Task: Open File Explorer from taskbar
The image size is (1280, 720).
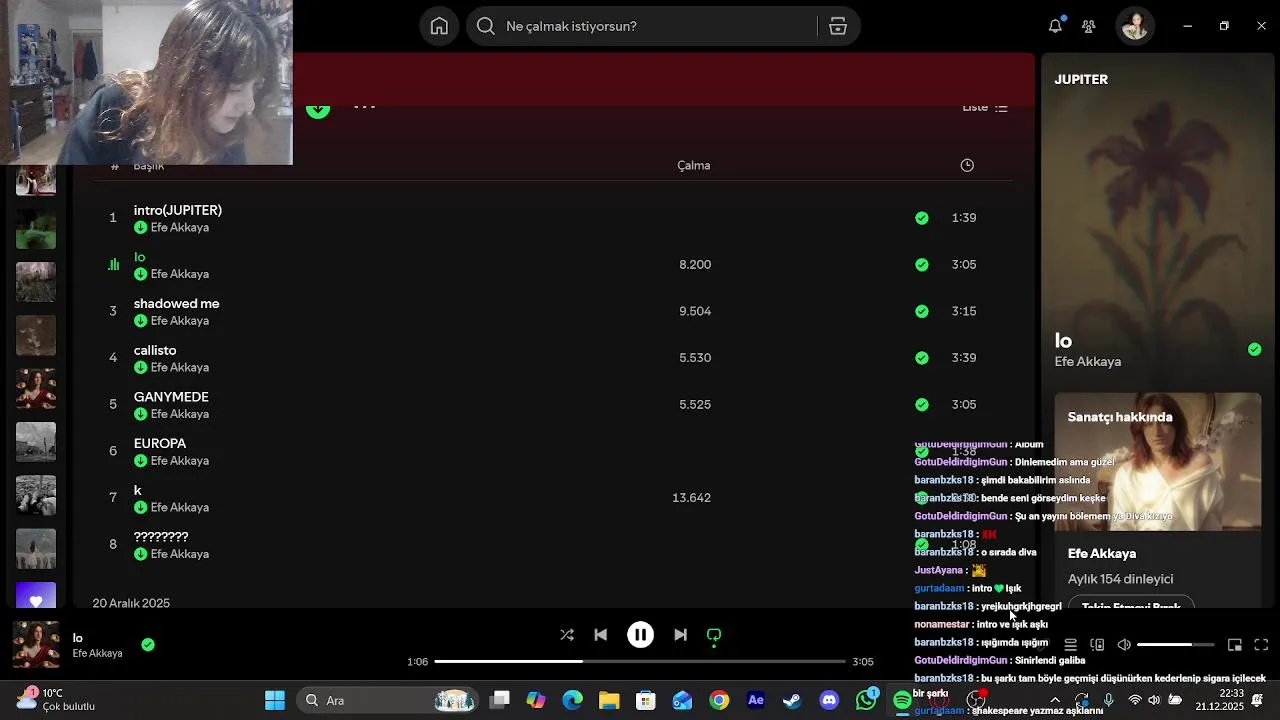Action: (x=609, y=700)
